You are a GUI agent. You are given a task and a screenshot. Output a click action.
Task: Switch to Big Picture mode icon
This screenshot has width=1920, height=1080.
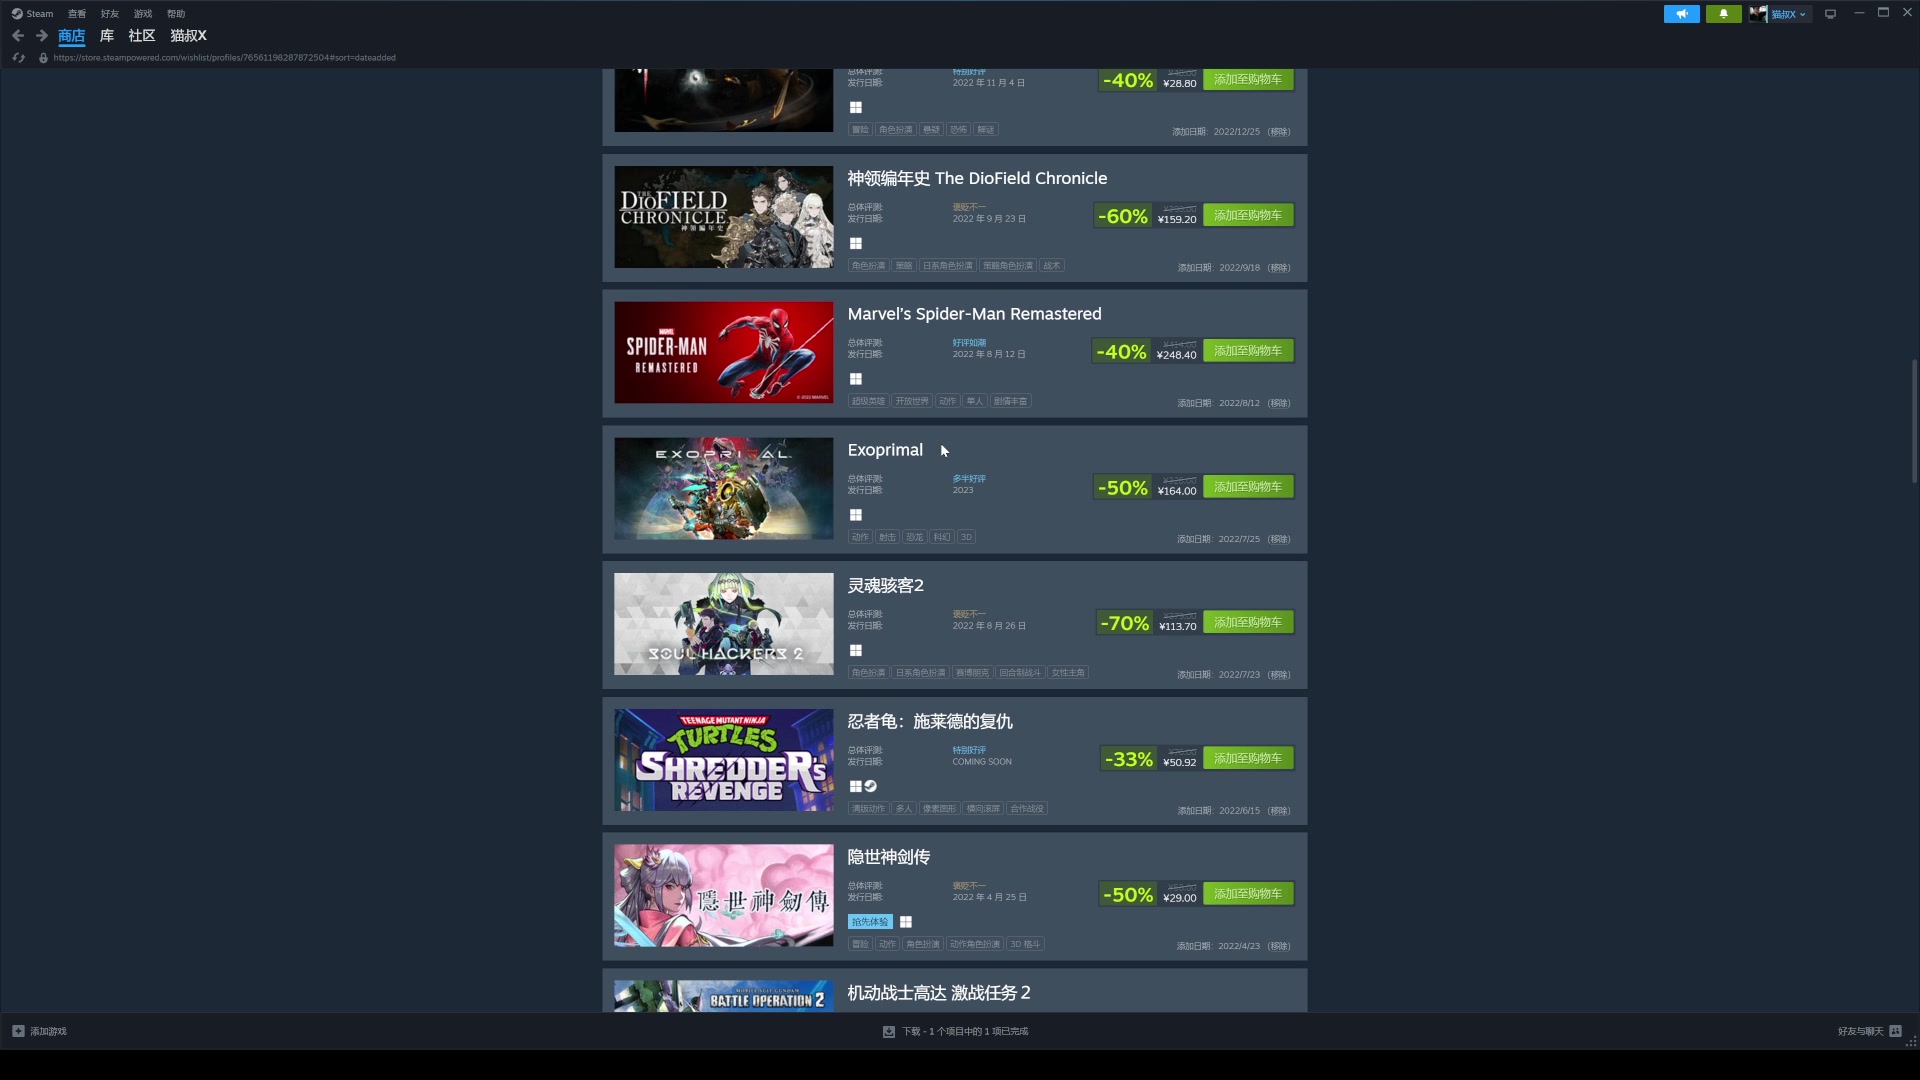click(1830, 14)
